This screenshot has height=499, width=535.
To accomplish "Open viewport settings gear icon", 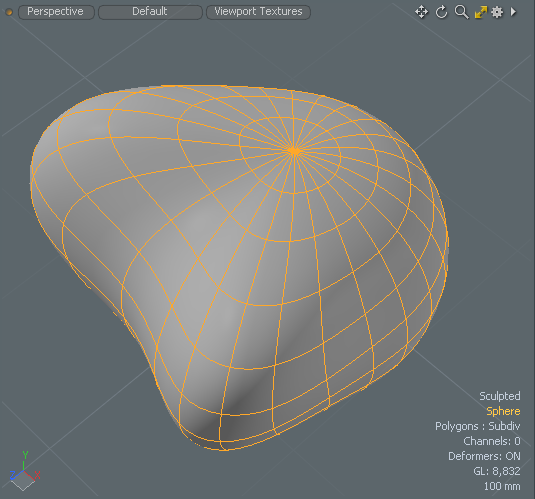I will point(497,12).
